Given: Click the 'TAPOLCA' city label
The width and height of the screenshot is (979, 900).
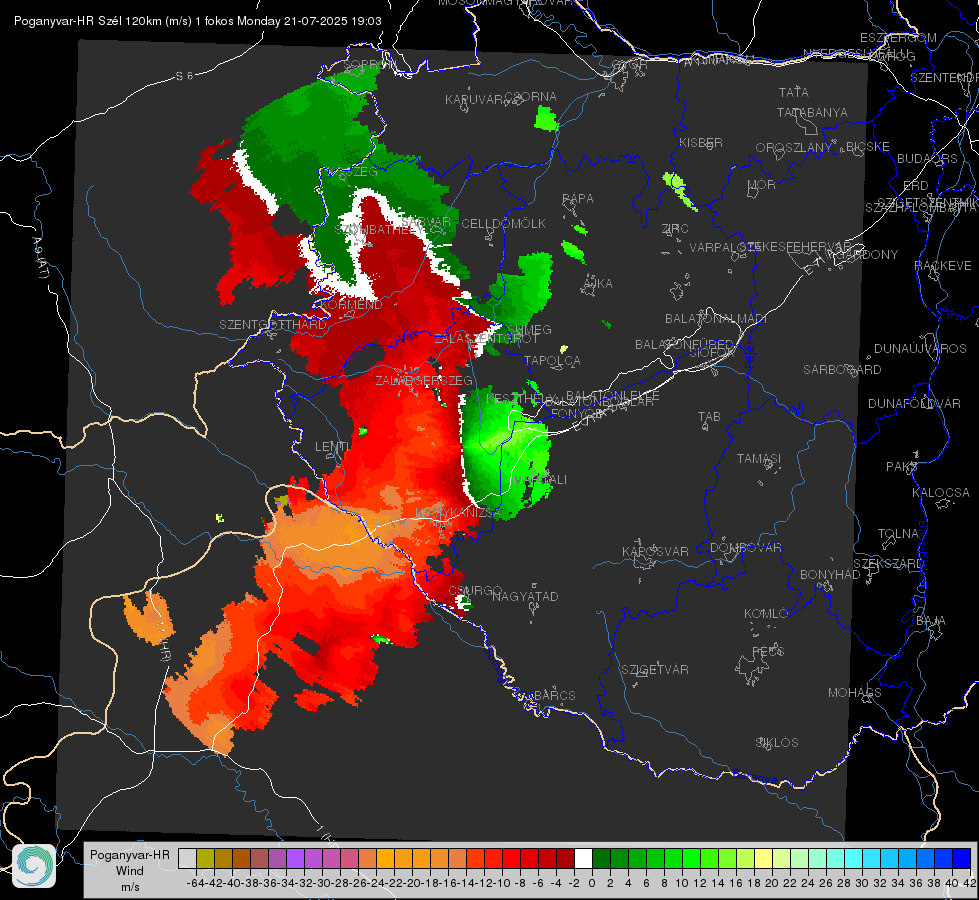Looking at the screenshot, I should coord(552,360).
